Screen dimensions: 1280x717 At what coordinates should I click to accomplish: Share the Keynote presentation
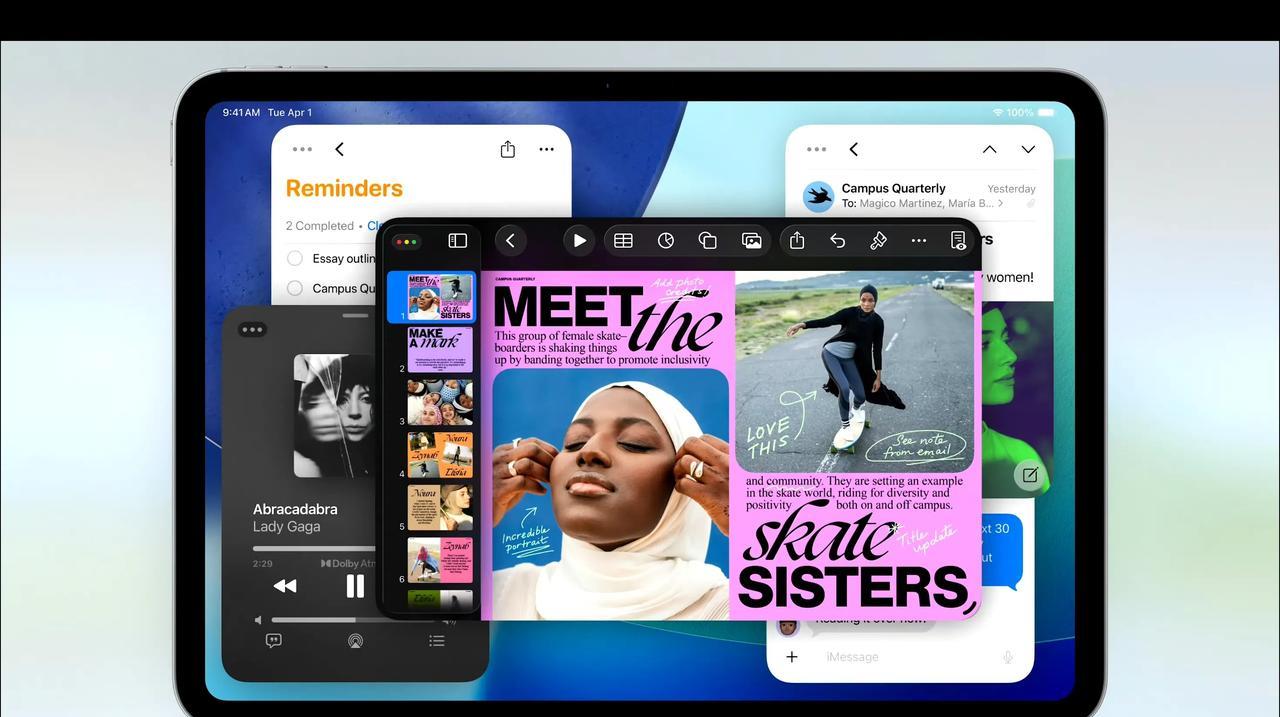point(797,240)
